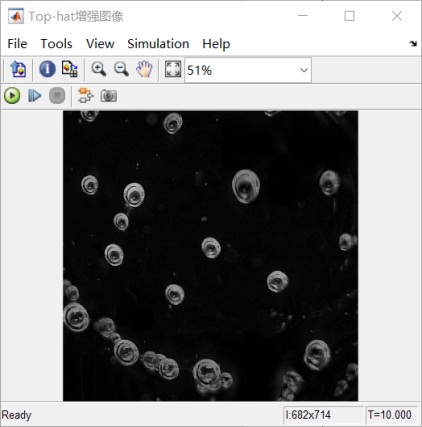Expand the 51% magnification dropdown
The height and width of the screenshot is (427, 422).
coord(248,70)
